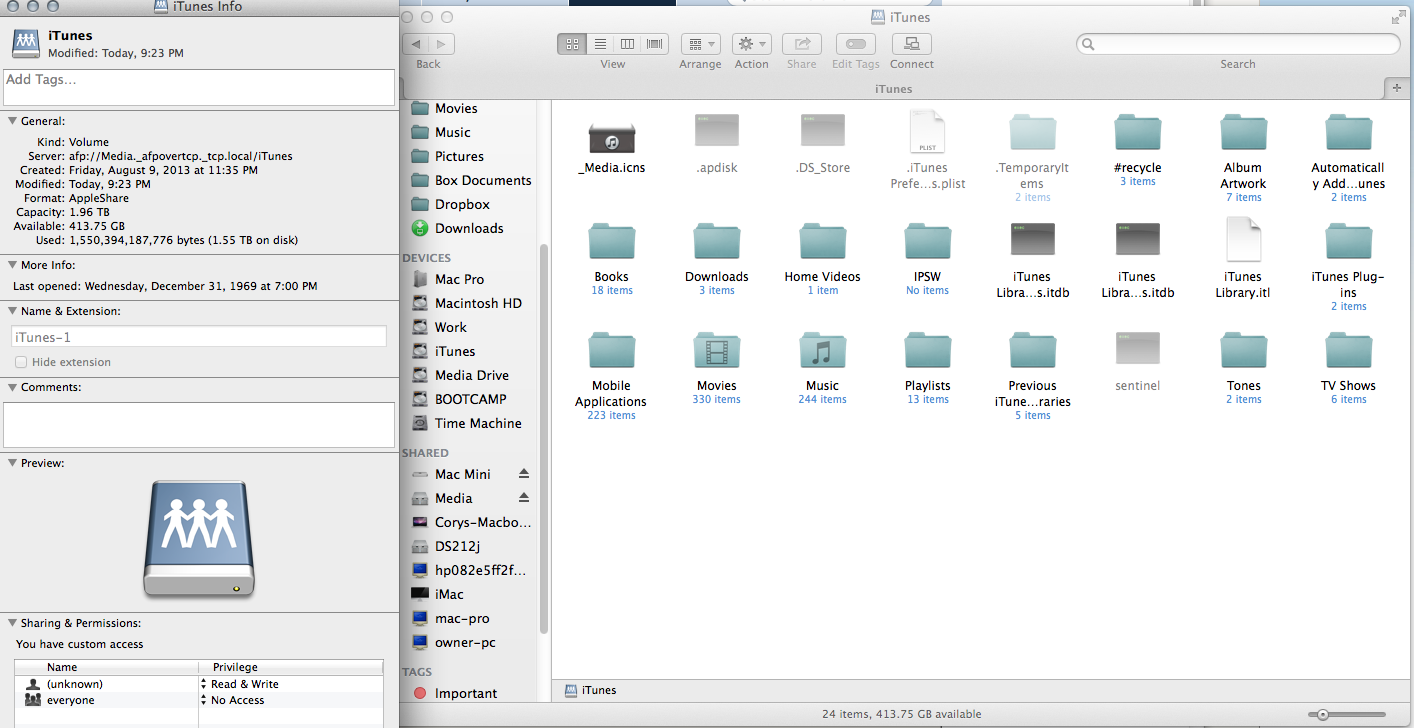Switch Finder to Cover Flow view

[655, 44]
